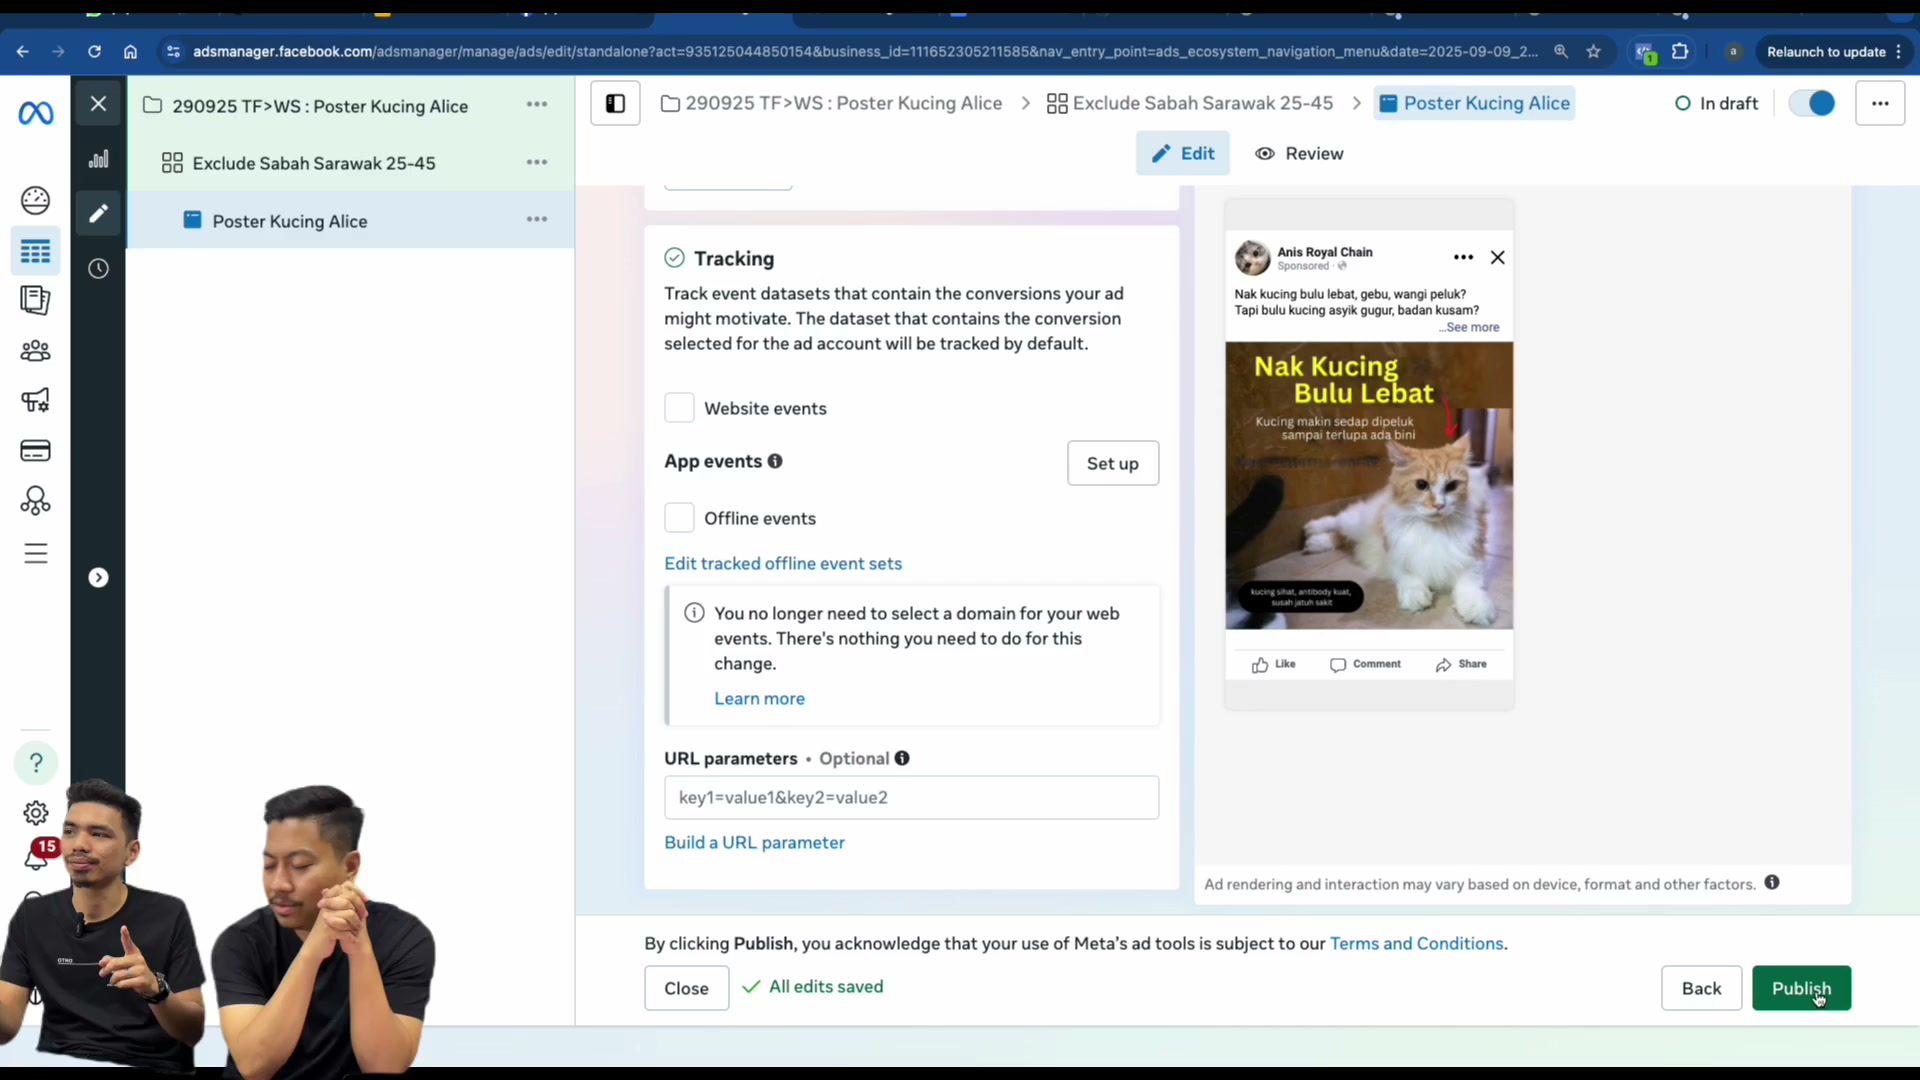
Task: Open the Audiences people icon
Action: pyautogui.click(x=35, y=351)
